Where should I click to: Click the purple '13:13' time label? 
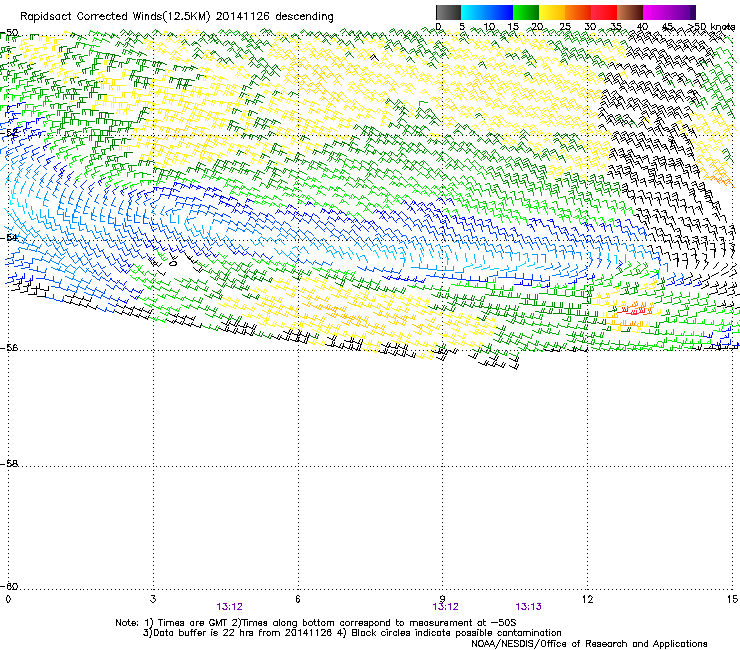(x=528, y=607)
